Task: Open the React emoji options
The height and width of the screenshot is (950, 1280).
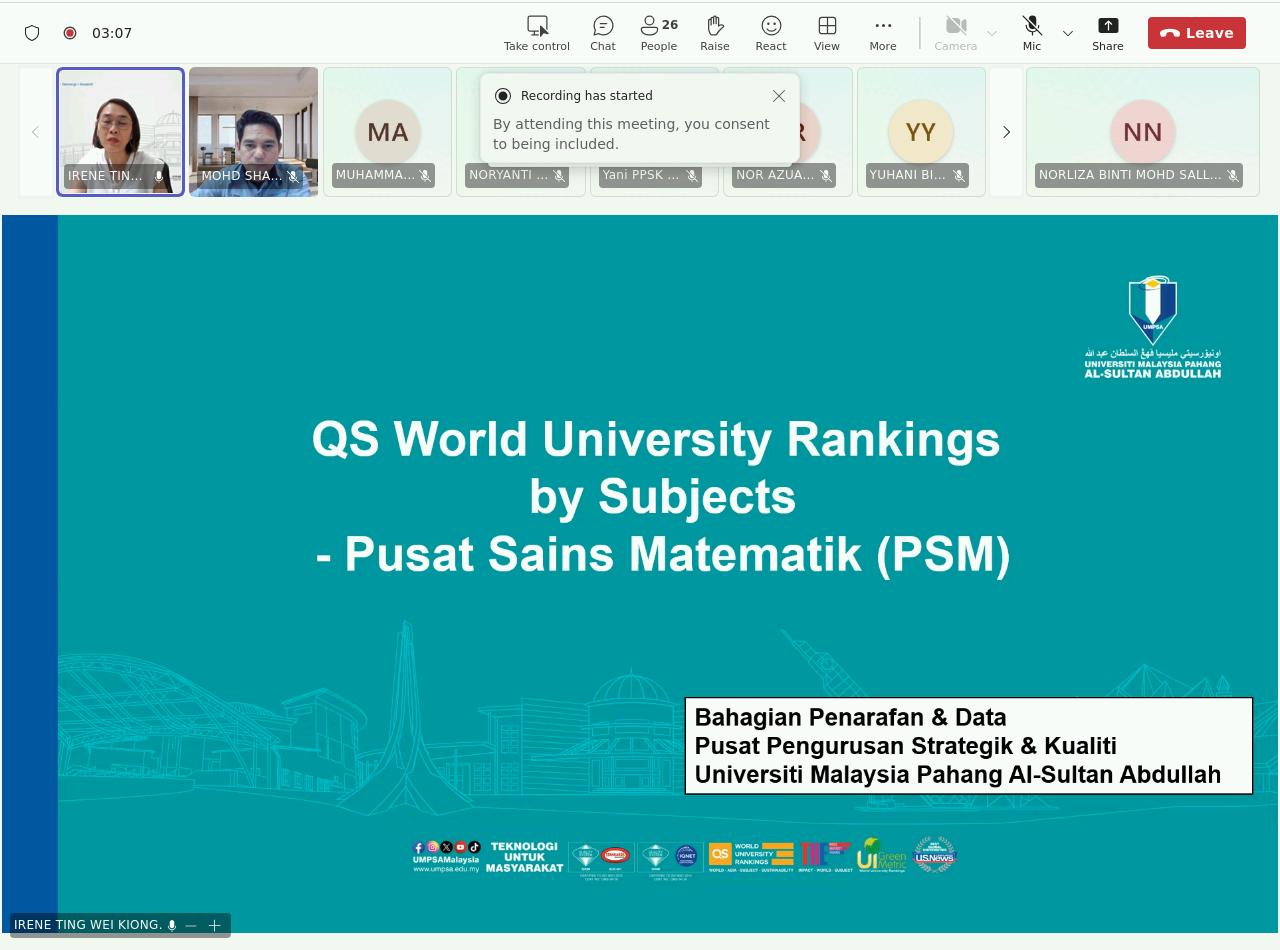Action: pyautogui.click(x=771, y=33)
